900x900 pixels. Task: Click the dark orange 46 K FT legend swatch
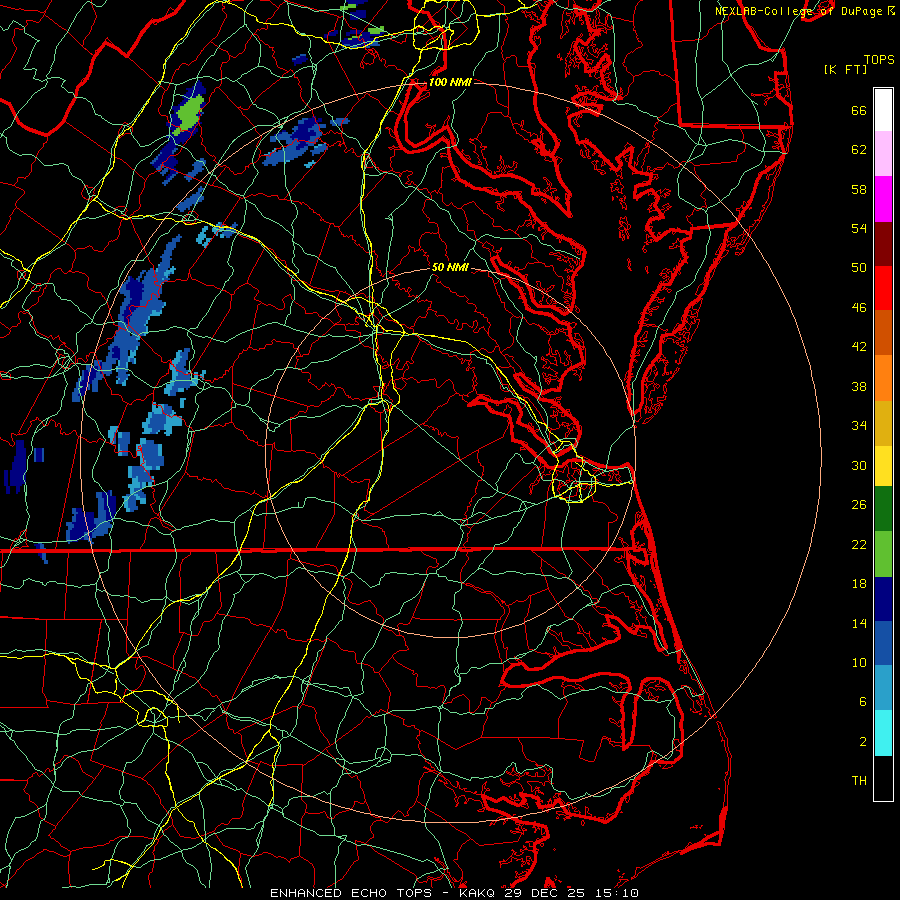click(883, 333)
